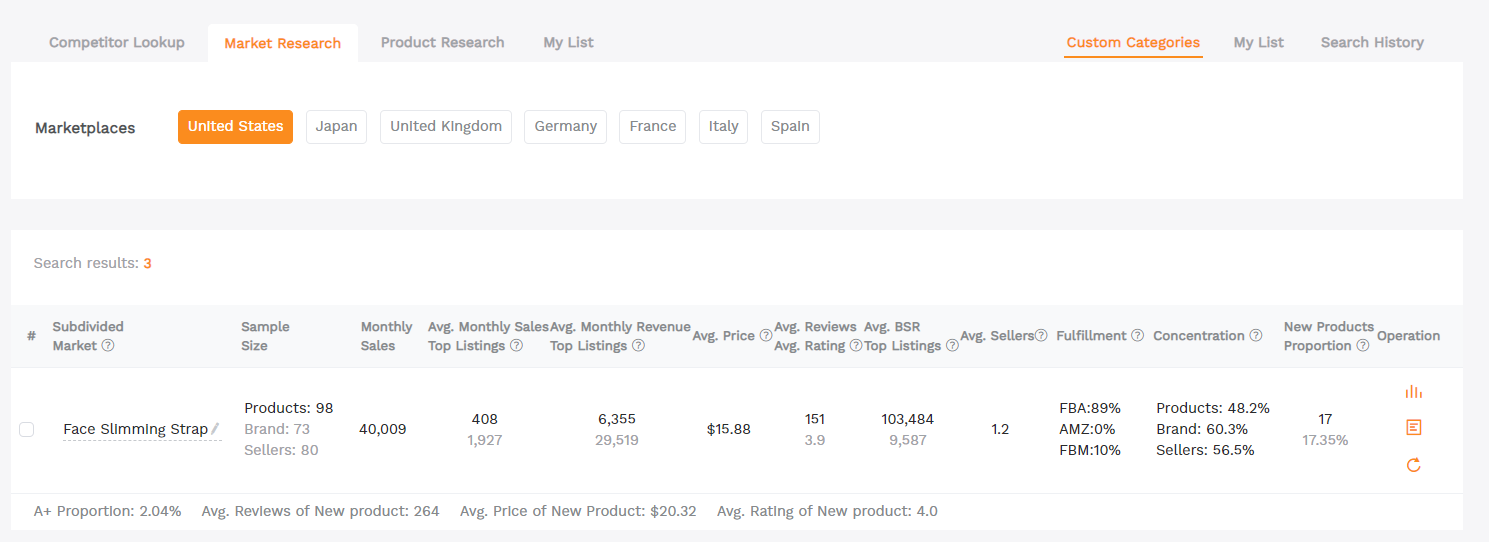
Task: Click help icon beside New Products Proportion
Action: (x=1362, y=346)
